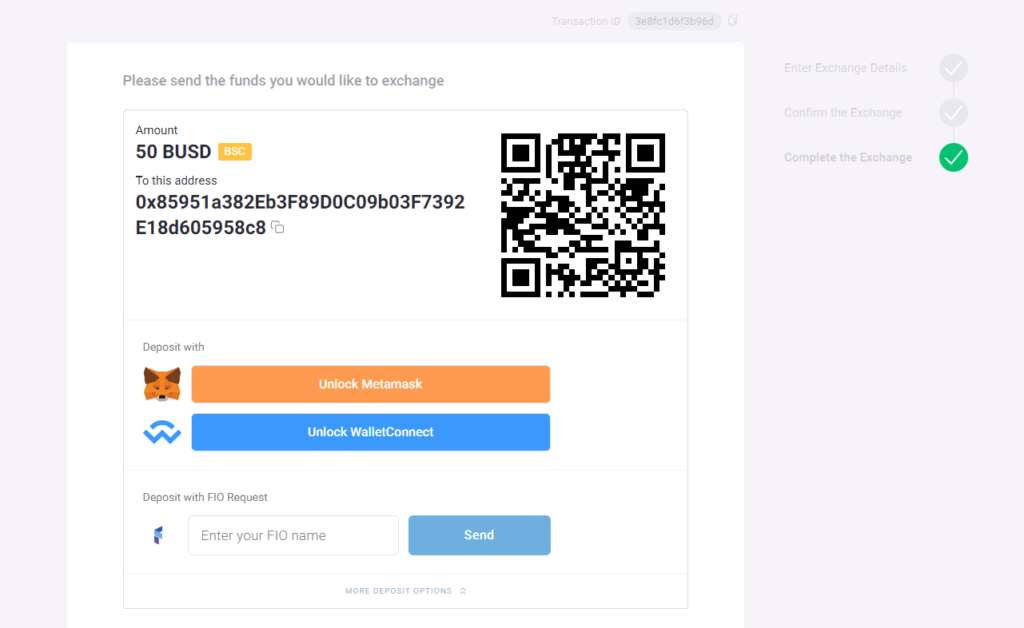Click the FIO protocol logo icon
The height and width of the screenshot is (628, 1024).
pyautogui.click(x=158, y=536)
